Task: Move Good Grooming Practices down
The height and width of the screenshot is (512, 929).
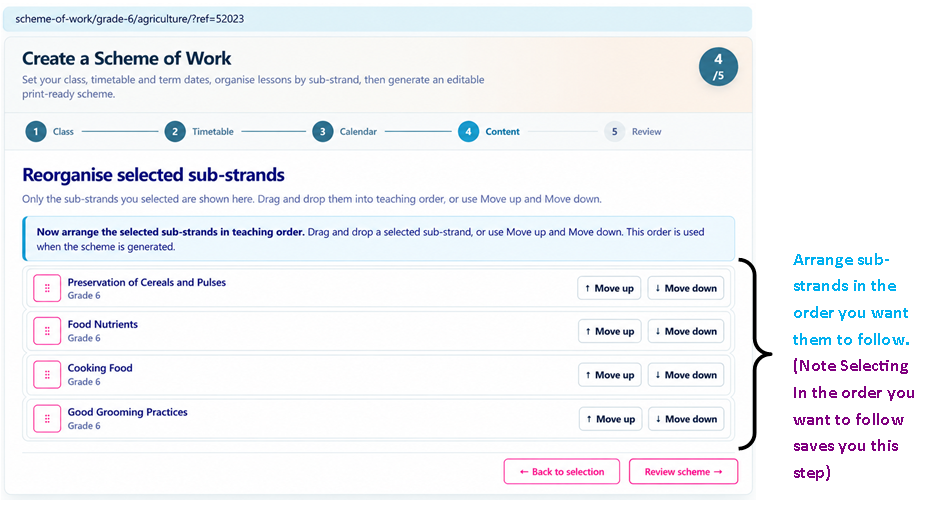Action: click(x=686, y=419)
